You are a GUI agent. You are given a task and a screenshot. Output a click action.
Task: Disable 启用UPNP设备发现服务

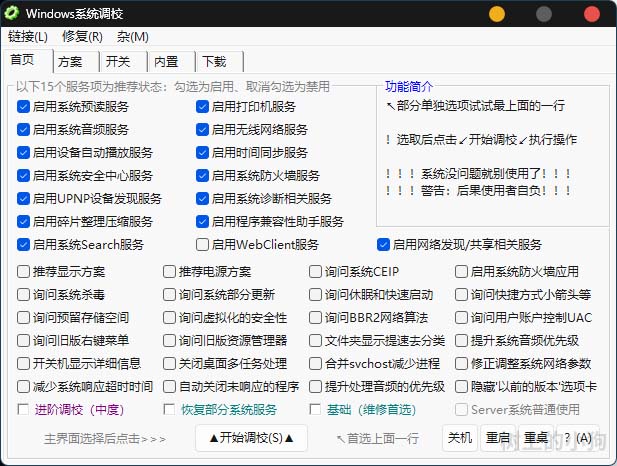pos(23,198)
